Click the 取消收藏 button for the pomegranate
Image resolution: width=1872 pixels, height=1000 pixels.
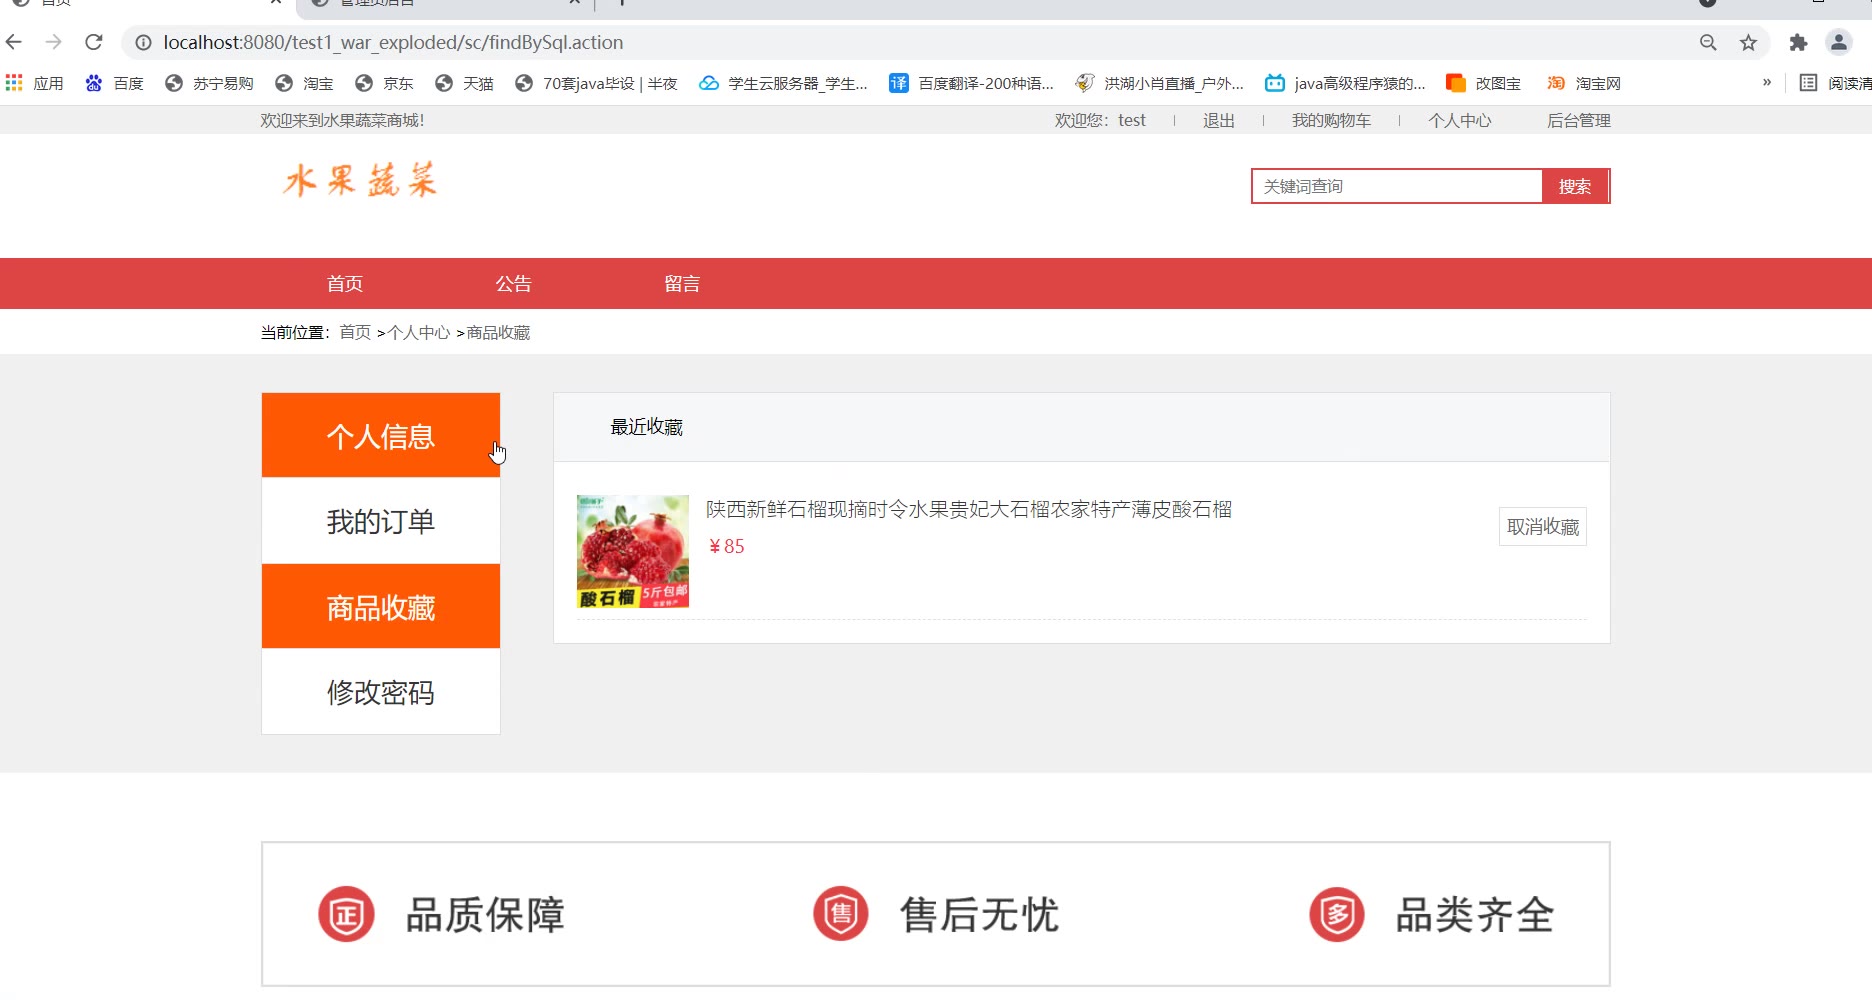coord(1543,527)
